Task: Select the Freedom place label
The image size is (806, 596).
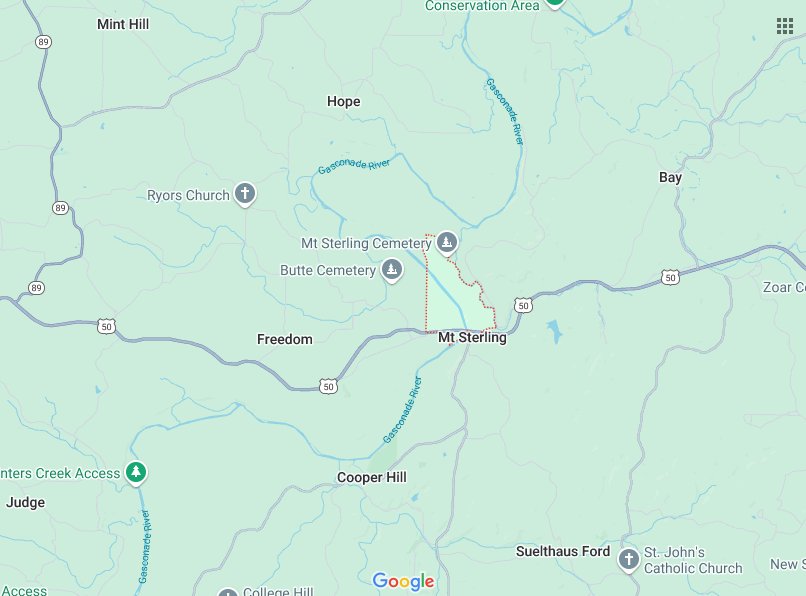Action: [285, 339]
